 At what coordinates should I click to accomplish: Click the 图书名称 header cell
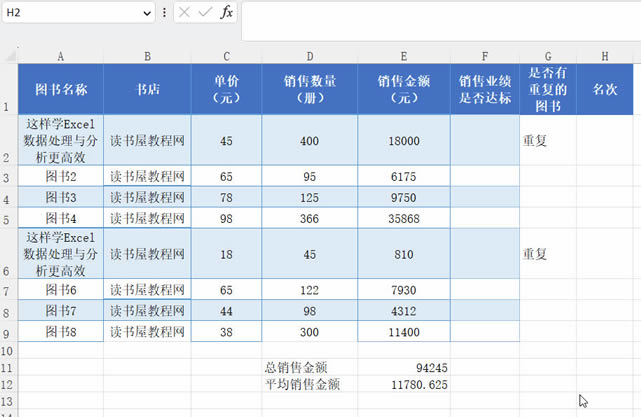click(x=60, y=90)
